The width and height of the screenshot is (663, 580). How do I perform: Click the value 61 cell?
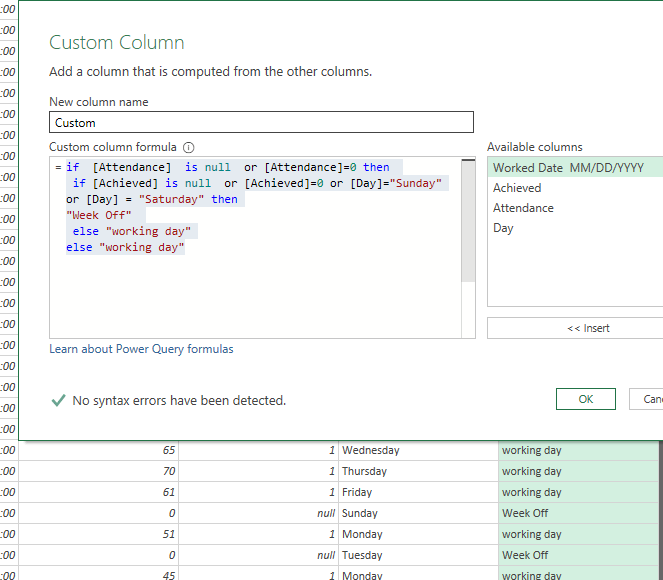[99, 492]
